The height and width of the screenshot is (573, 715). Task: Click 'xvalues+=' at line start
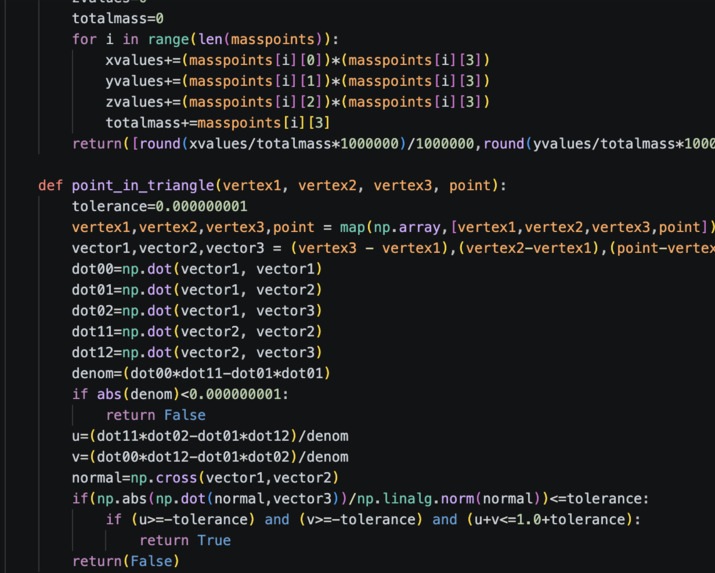click(x=143, y=60)
